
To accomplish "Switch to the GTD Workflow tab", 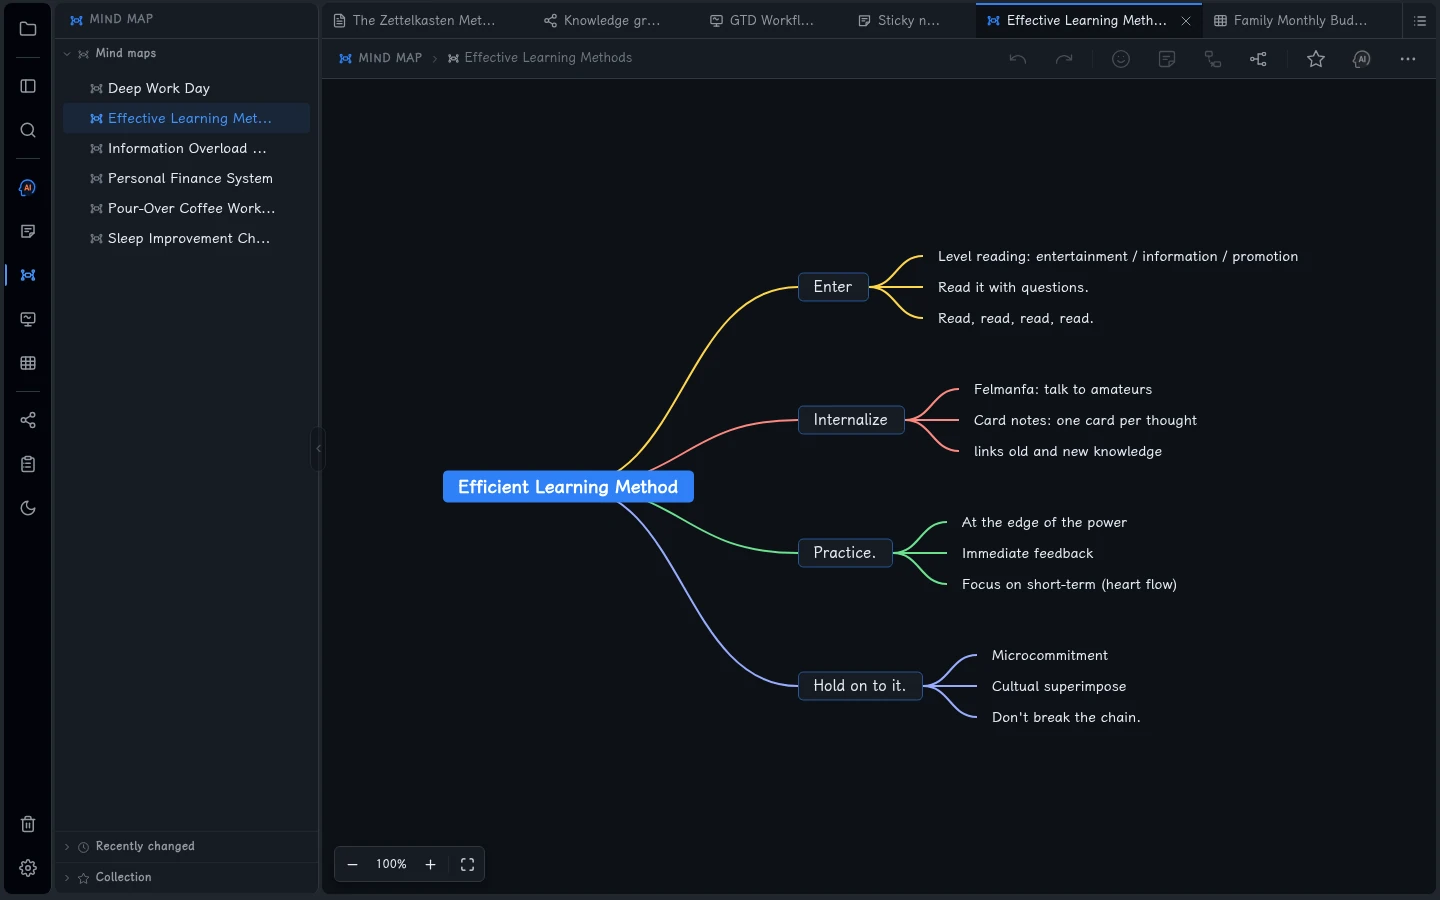I will coord(762,20).
